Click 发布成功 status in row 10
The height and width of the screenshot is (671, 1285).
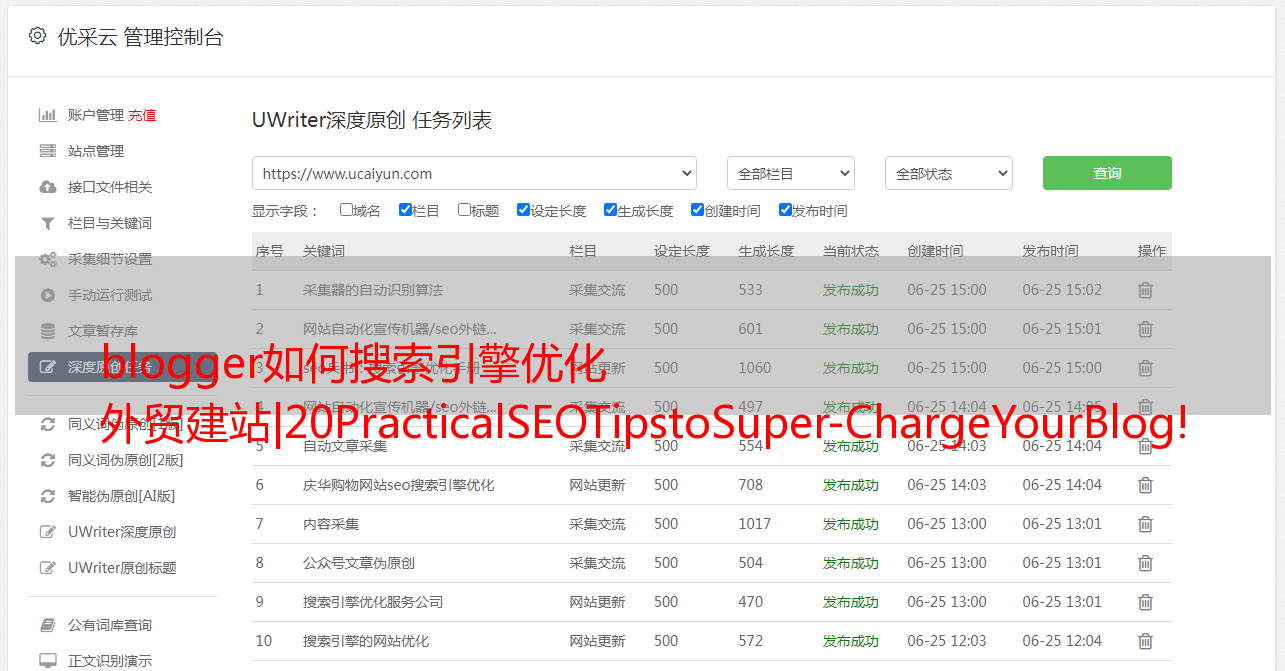click(x=851, y=641)
